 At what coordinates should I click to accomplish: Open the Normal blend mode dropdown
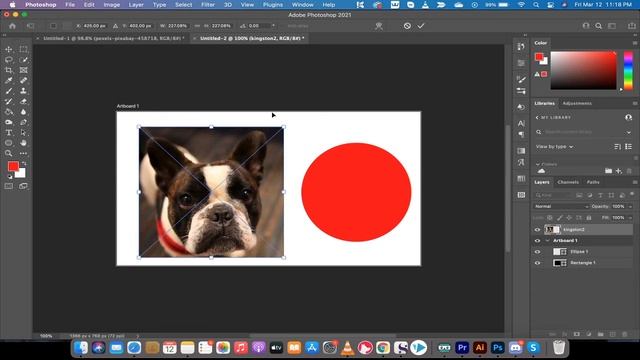561,207
